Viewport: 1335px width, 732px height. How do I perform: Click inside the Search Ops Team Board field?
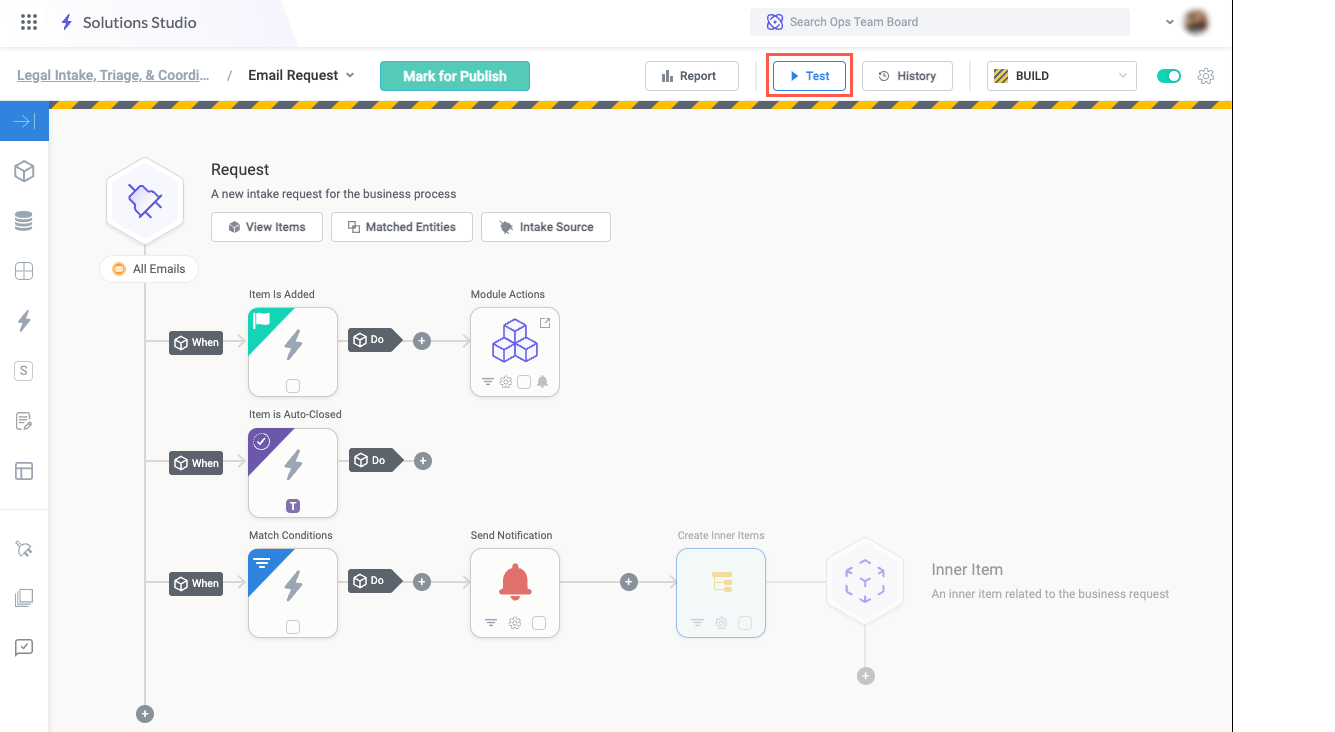(x=940, y=21)
